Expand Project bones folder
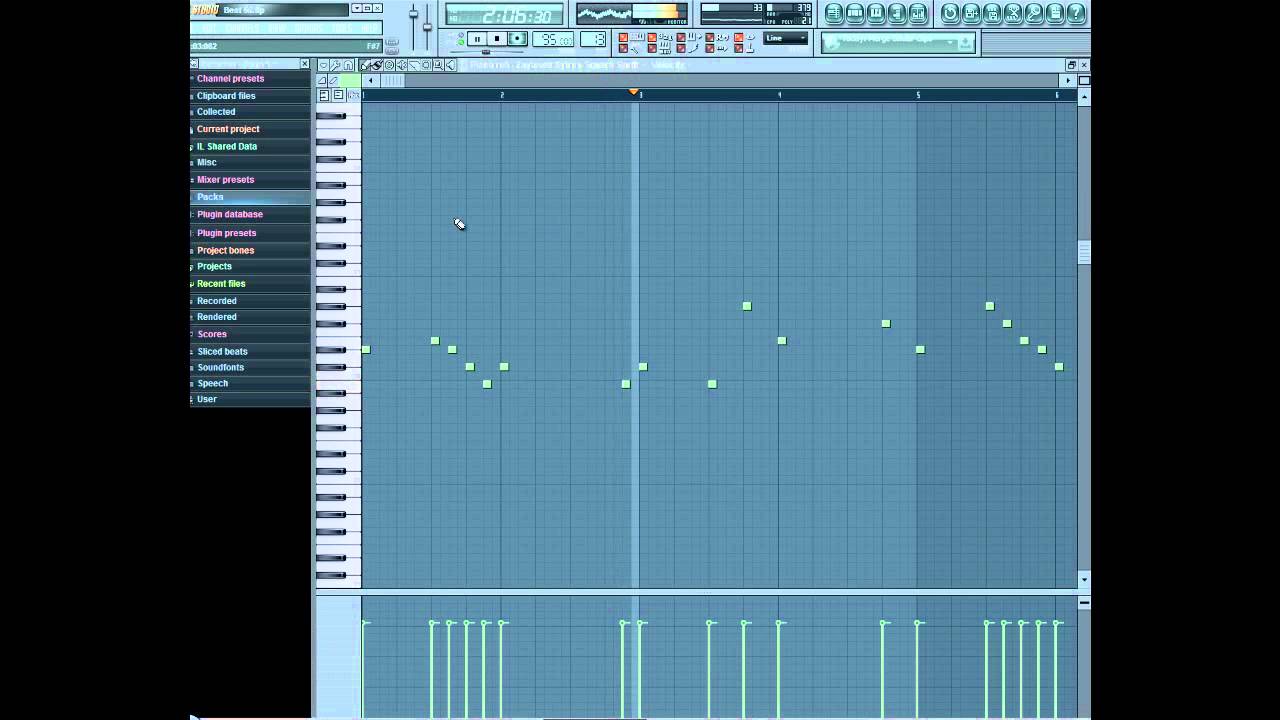Image resolution: width=1280 pixels, height=720 pixels. click(225, 250)
